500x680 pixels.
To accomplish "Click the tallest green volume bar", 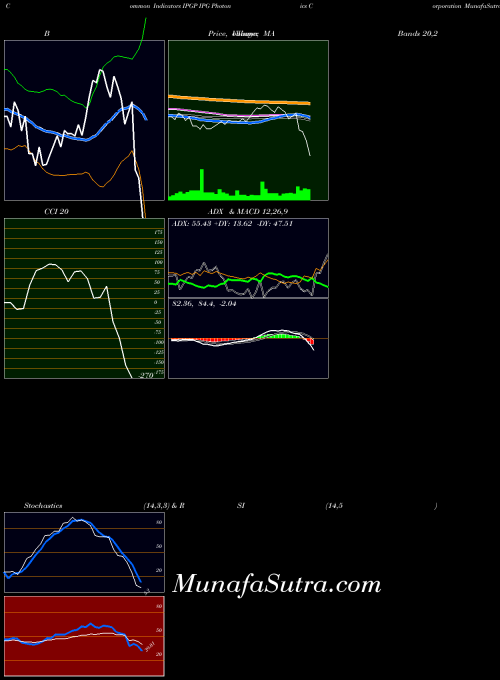I will [x=202, y=185].
